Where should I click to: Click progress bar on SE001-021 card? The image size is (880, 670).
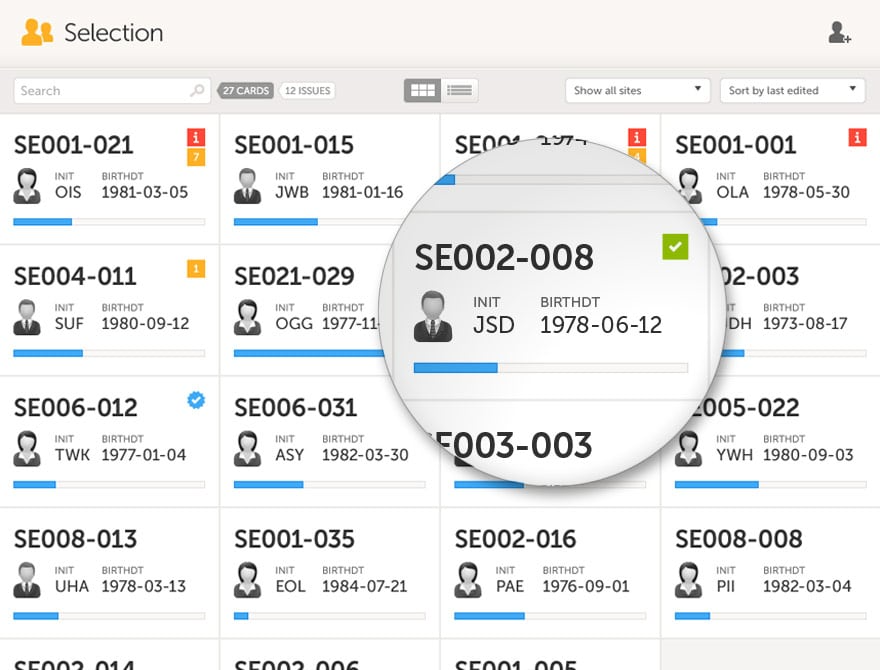(x=109, y=222)
